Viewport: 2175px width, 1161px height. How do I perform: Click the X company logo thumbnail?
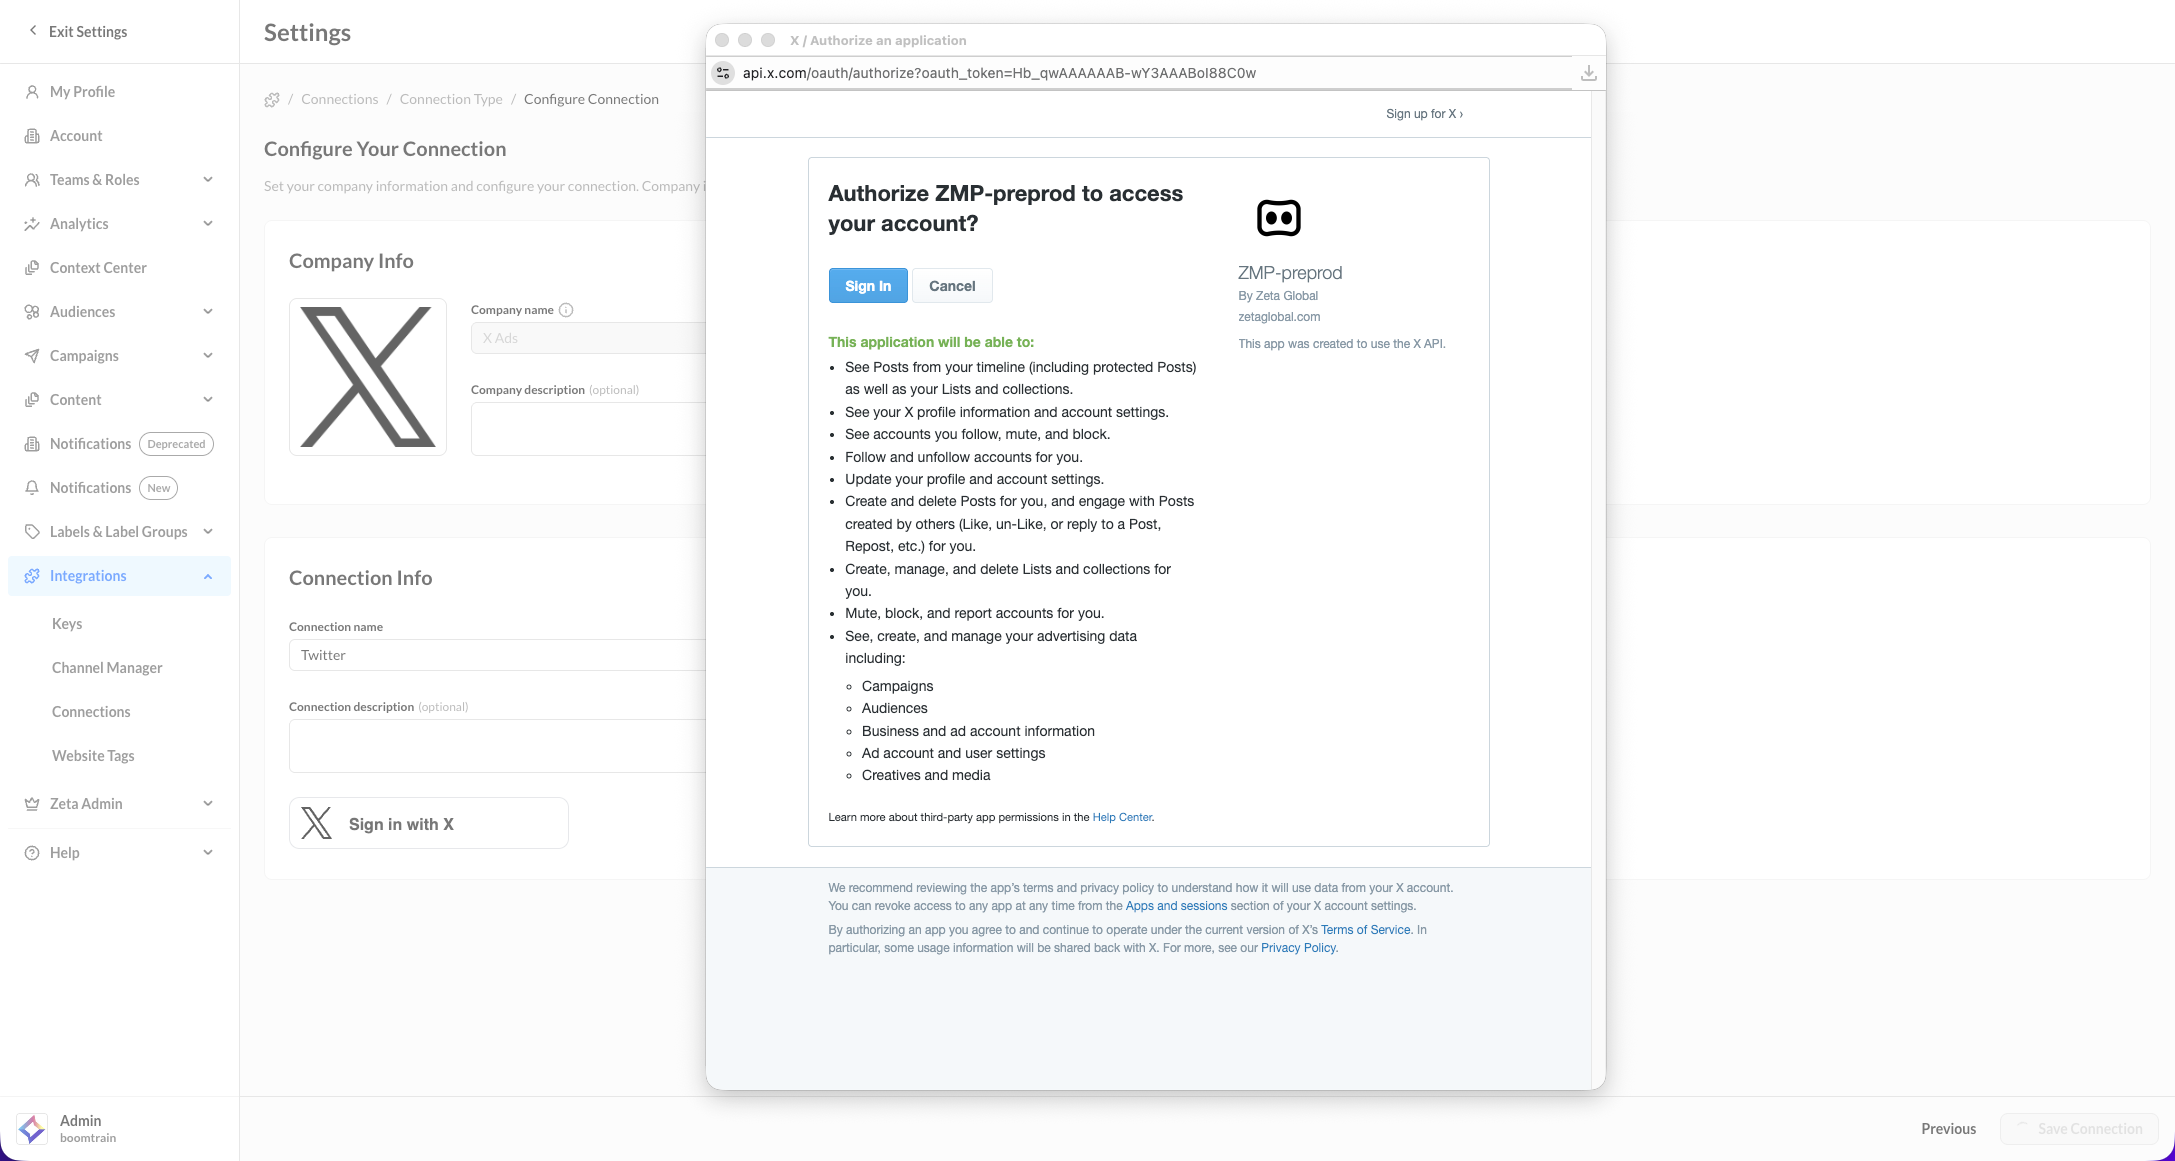(x=368, y=377)
